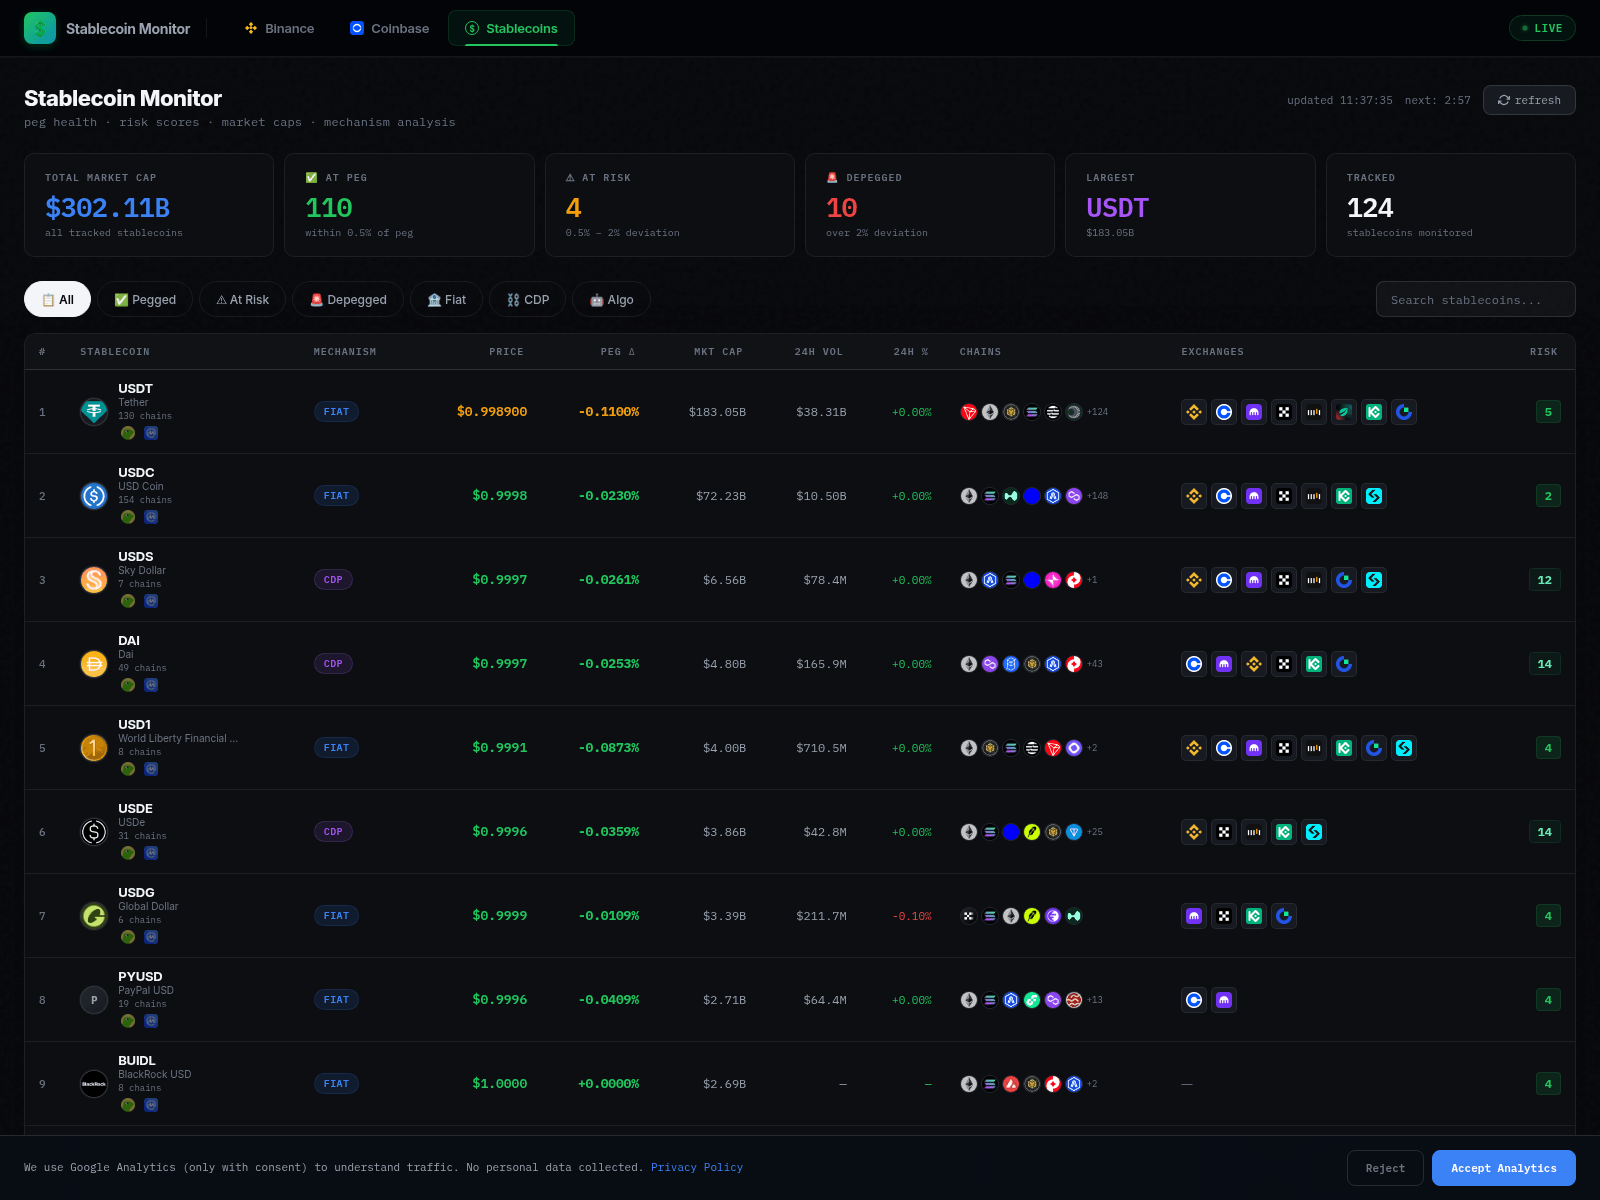
Task: Sort by MKT CAP column
Action: click(x=718, y=352)
